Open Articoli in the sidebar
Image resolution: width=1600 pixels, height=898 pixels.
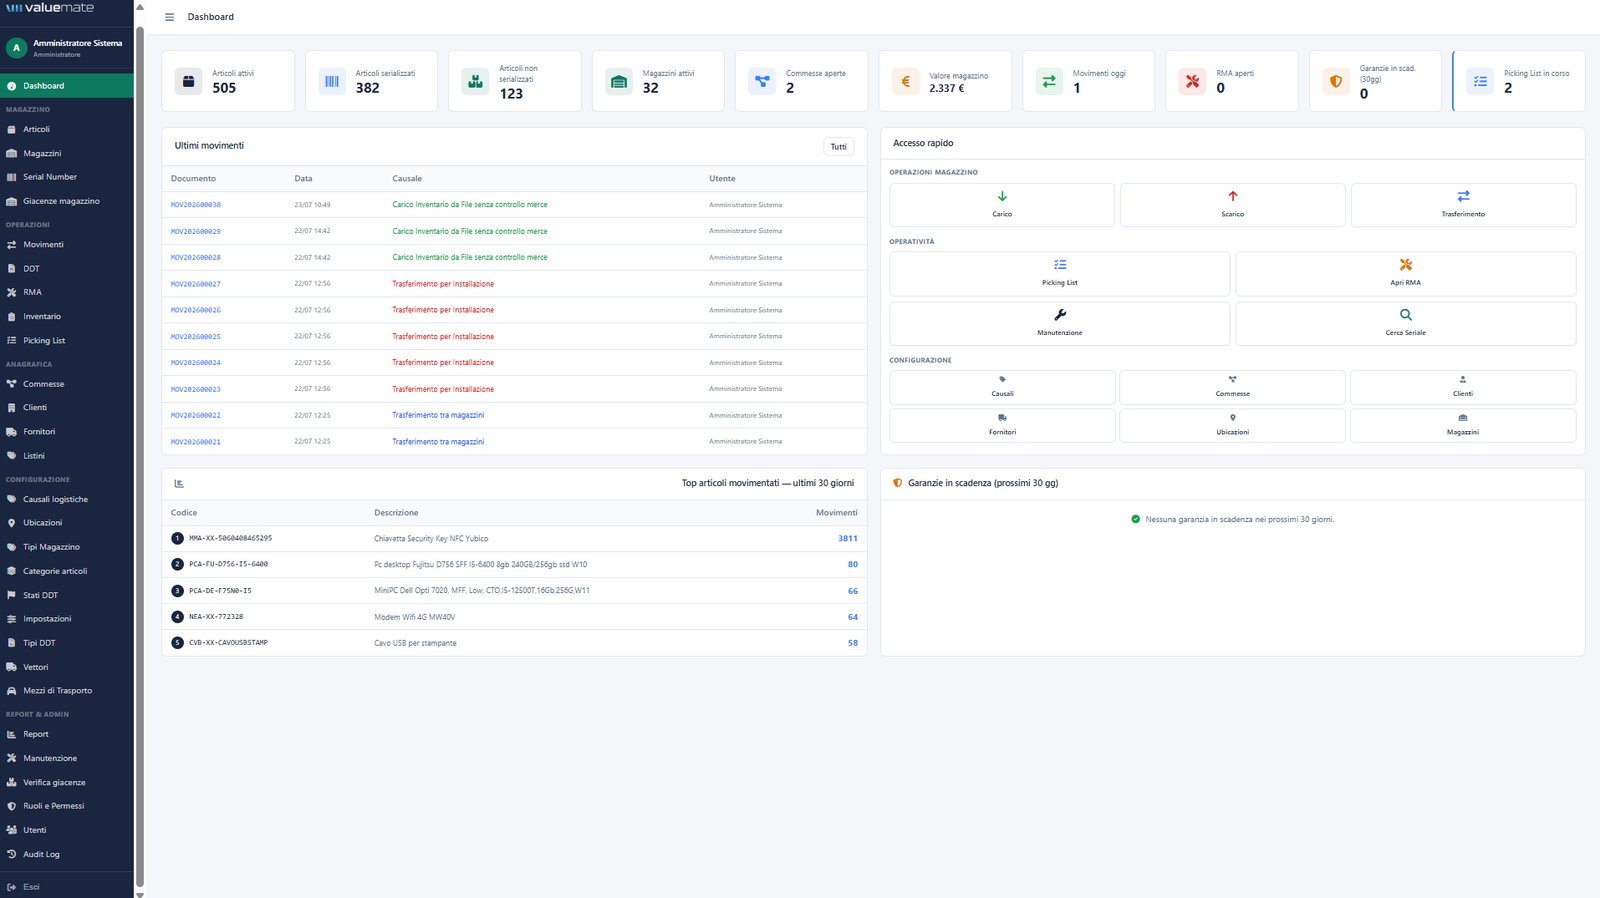tap(66, 129)
